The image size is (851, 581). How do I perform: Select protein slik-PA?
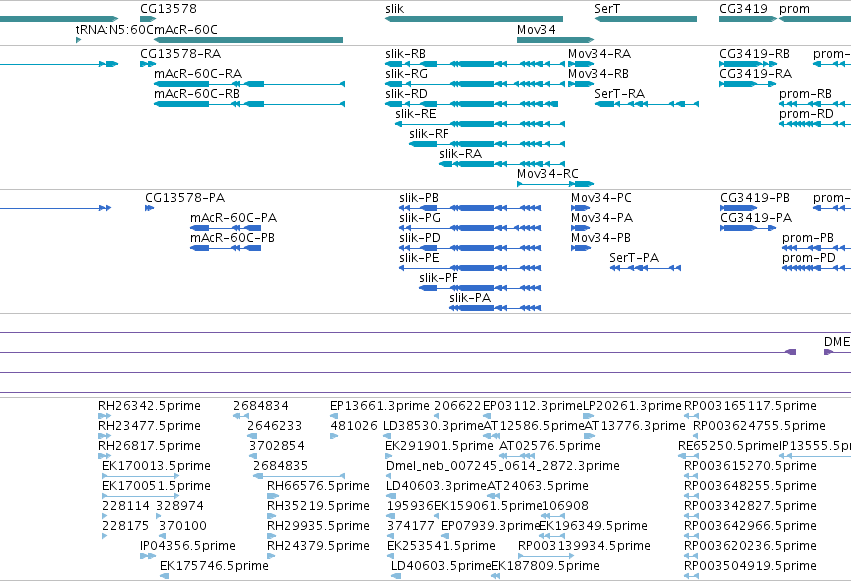tap(495, 308)
